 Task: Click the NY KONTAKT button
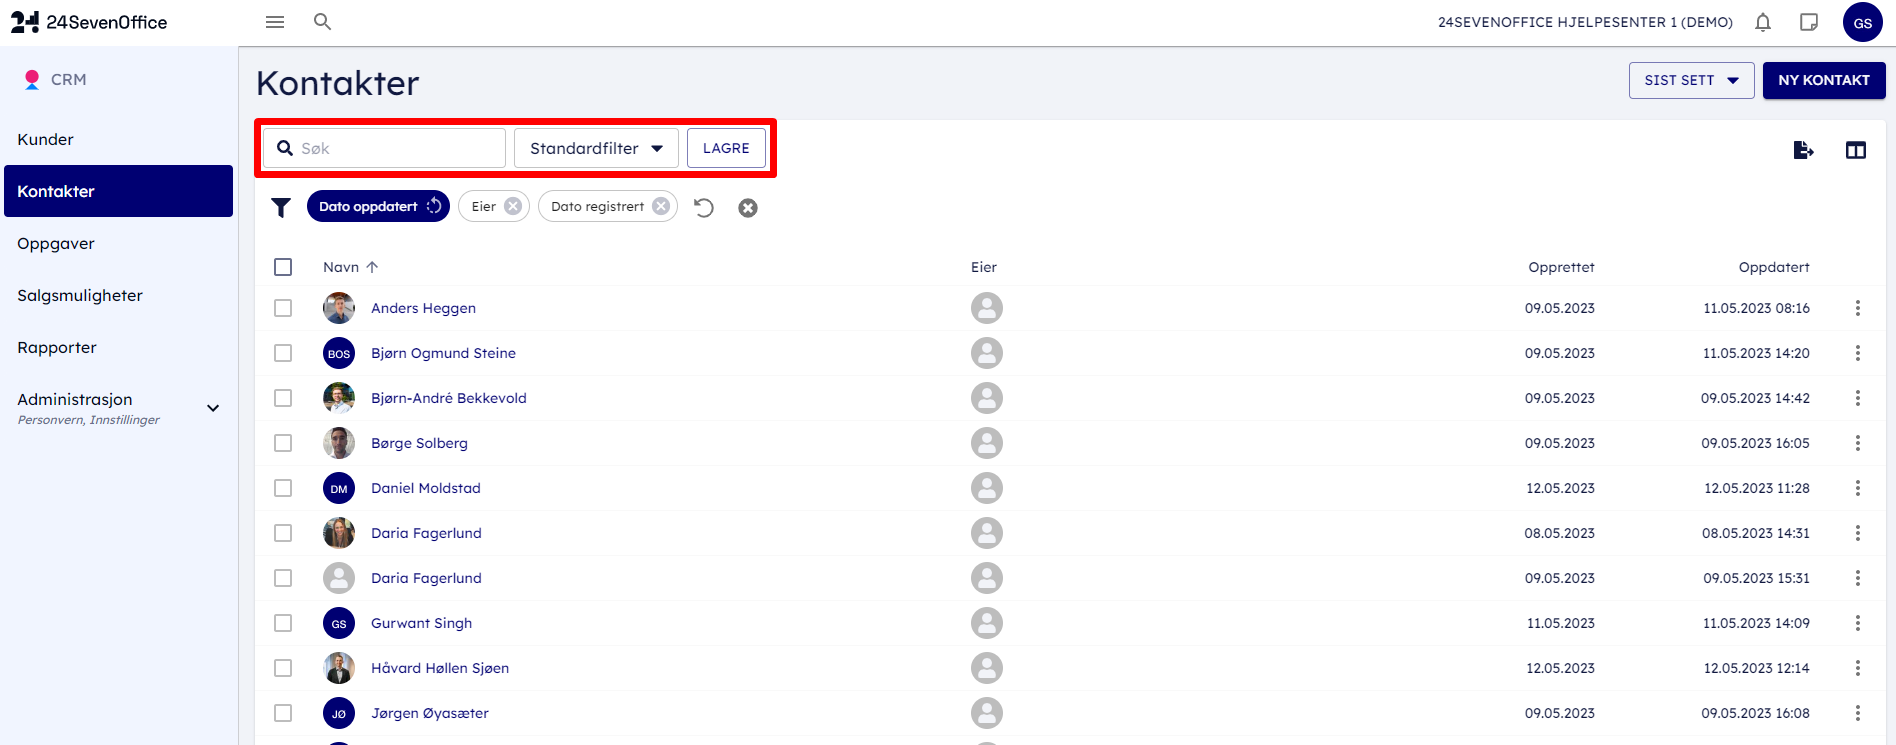click(x=1823, y=80)
